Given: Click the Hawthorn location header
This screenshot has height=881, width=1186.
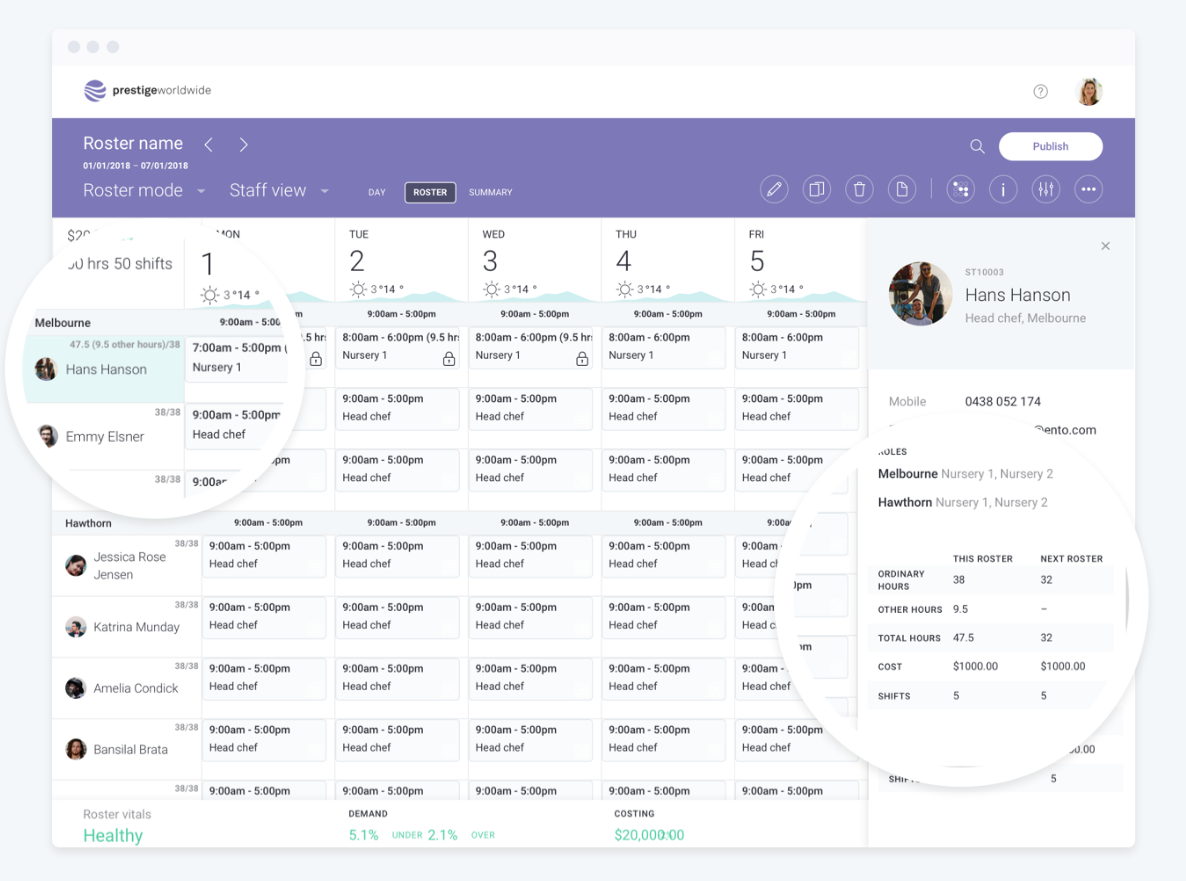Looking at the screenshot, I should click(88, 523).
